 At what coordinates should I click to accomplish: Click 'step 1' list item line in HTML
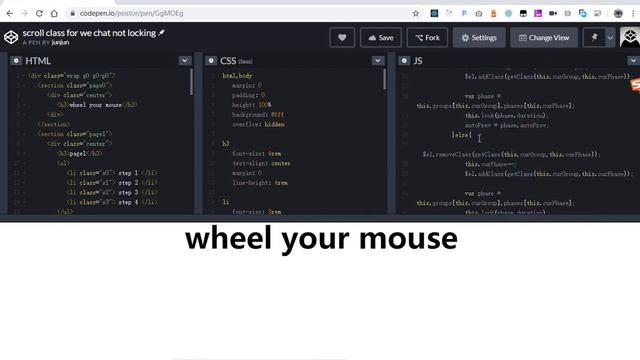coord(112,173)
